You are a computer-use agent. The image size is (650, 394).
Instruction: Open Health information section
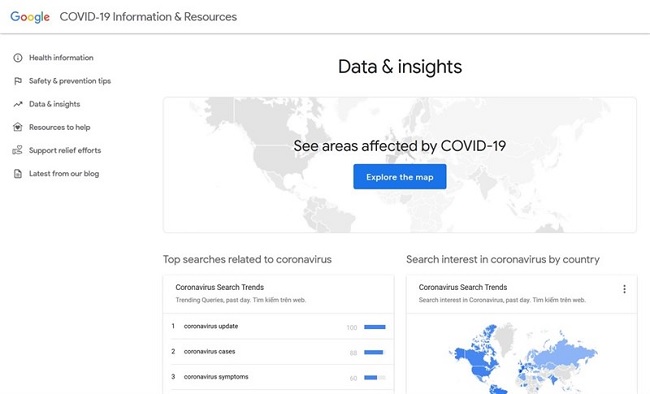[61, 58]
